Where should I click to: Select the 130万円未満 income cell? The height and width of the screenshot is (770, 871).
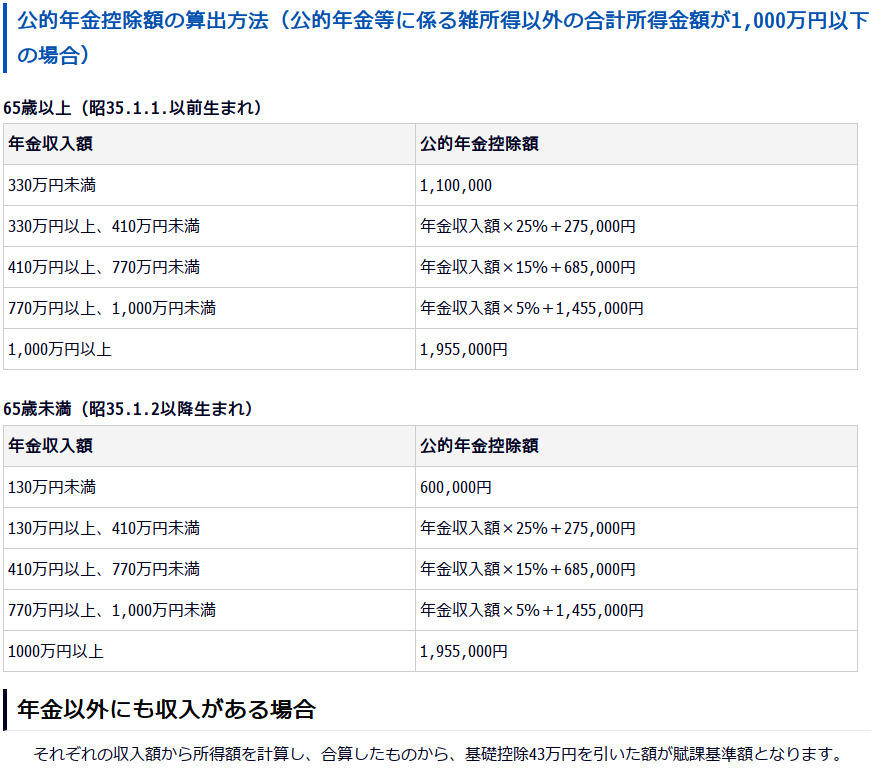coord(52,487)
